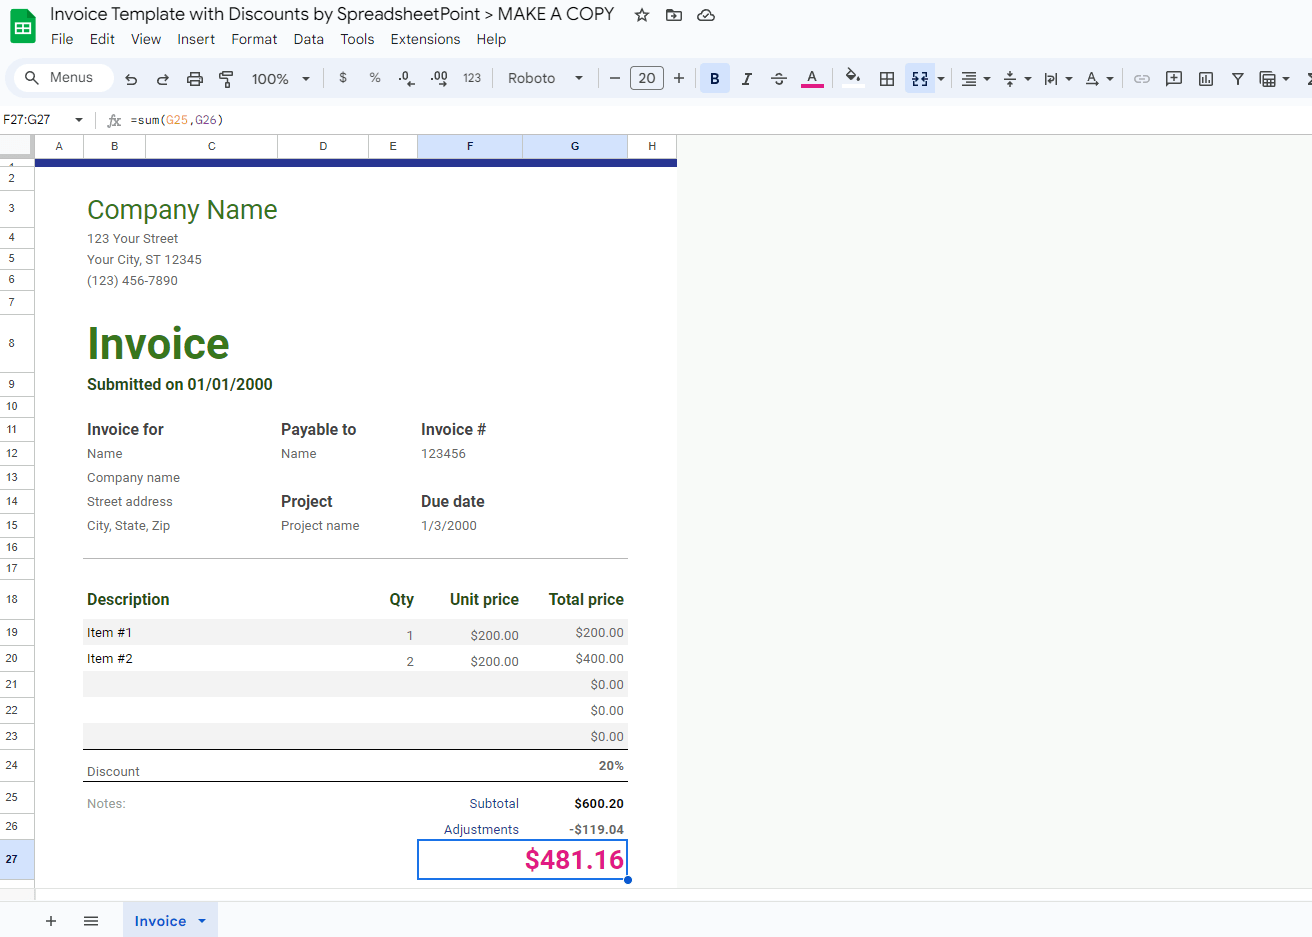
Task: Open the print dialog
Action: [195, 77]
